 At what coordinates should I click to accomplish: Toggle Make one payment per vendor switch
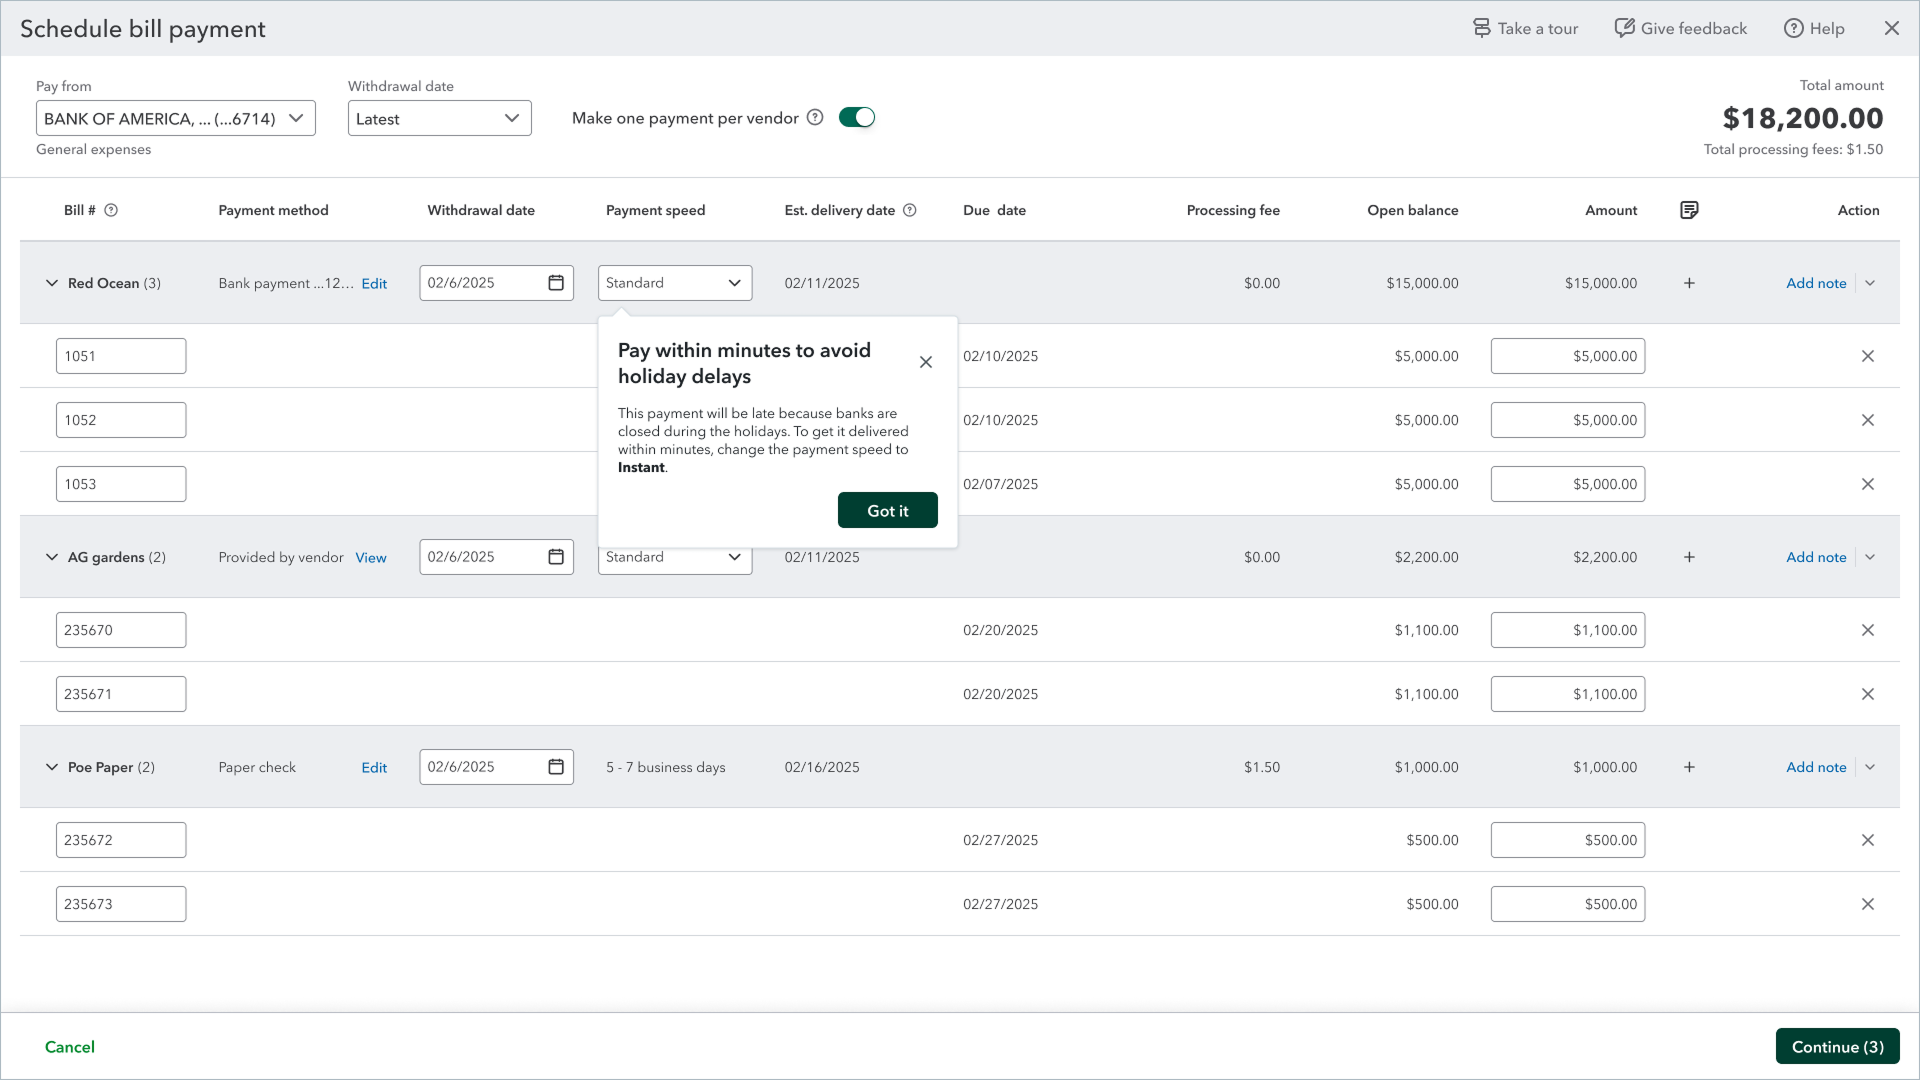[x=857, y=117]
